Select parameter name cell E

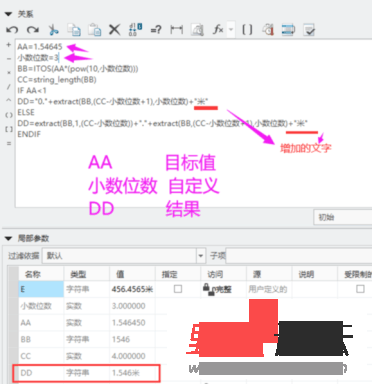click(x=41, y=289)
